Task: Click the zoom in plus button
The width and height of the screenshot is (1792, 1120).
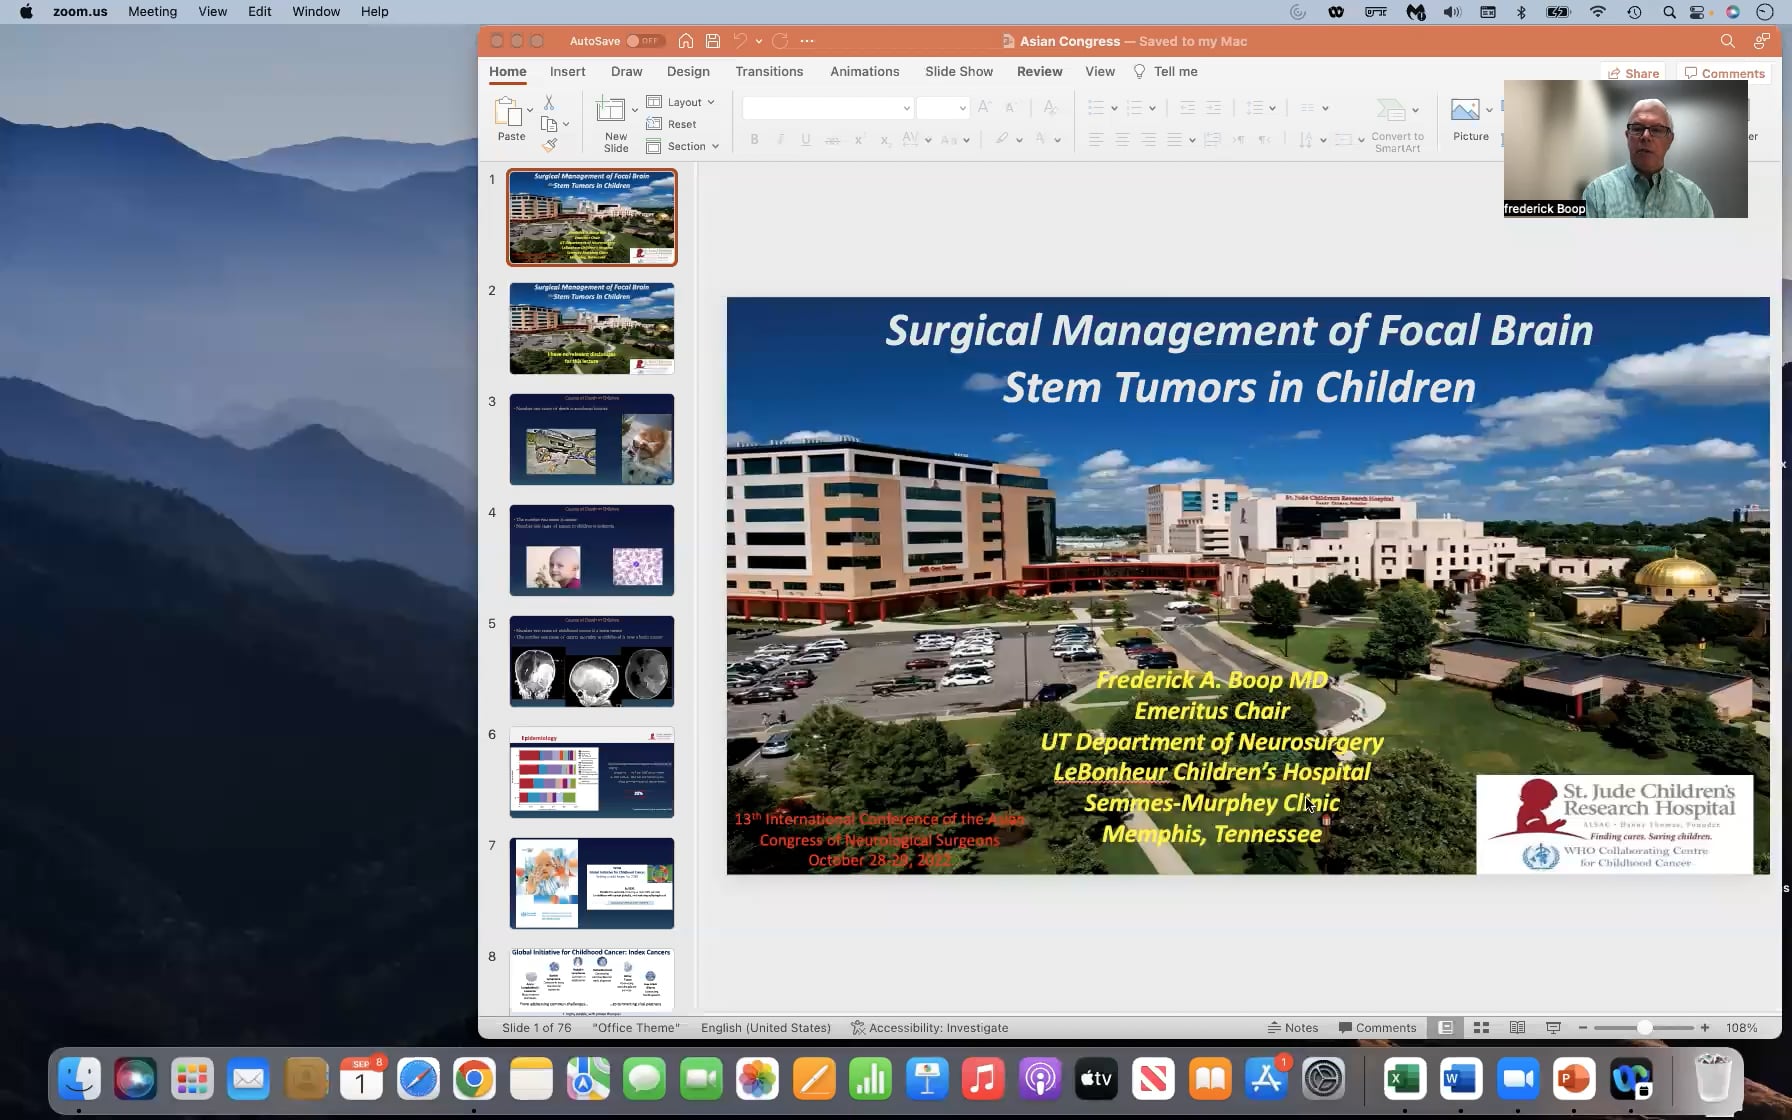Action: click(1704, 1027)
